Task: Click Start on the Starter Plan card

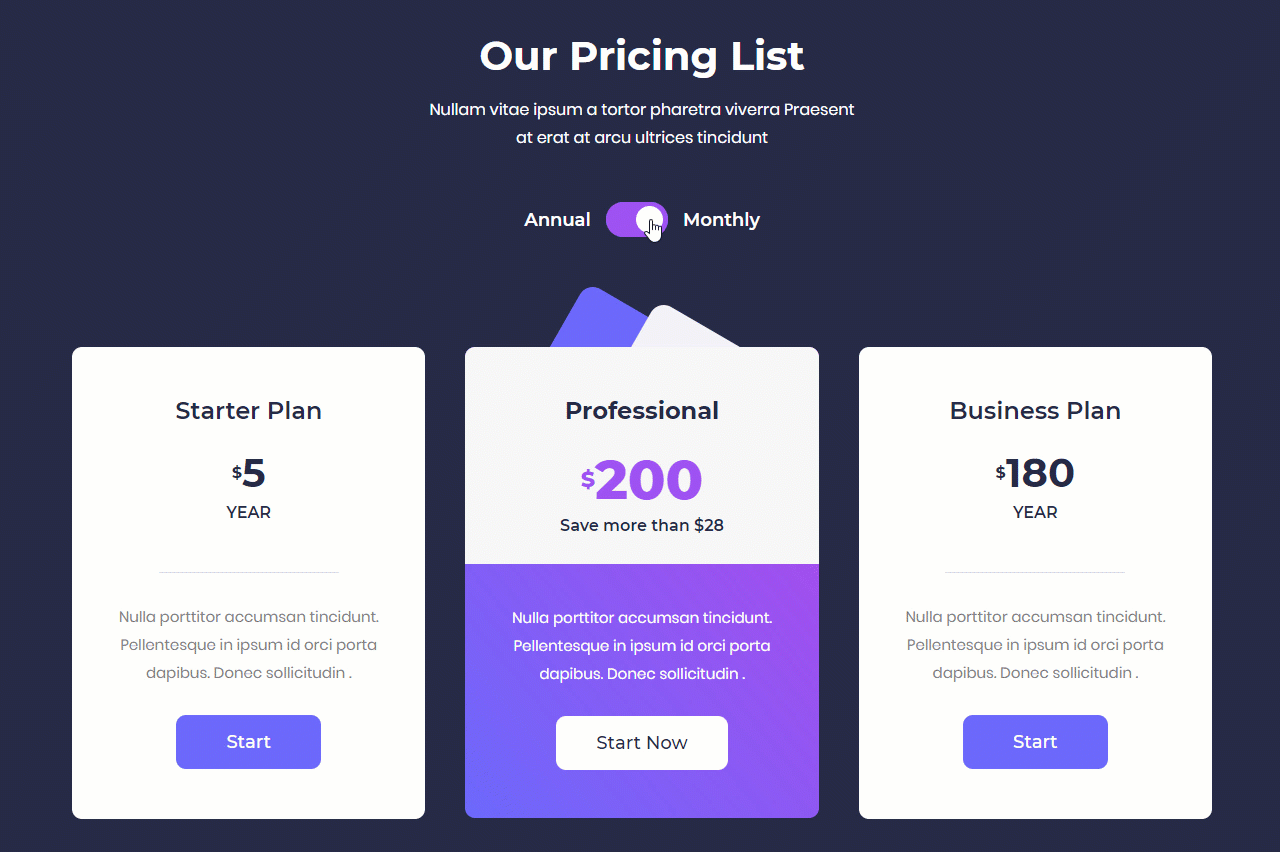Action: (x=248, y=742)
